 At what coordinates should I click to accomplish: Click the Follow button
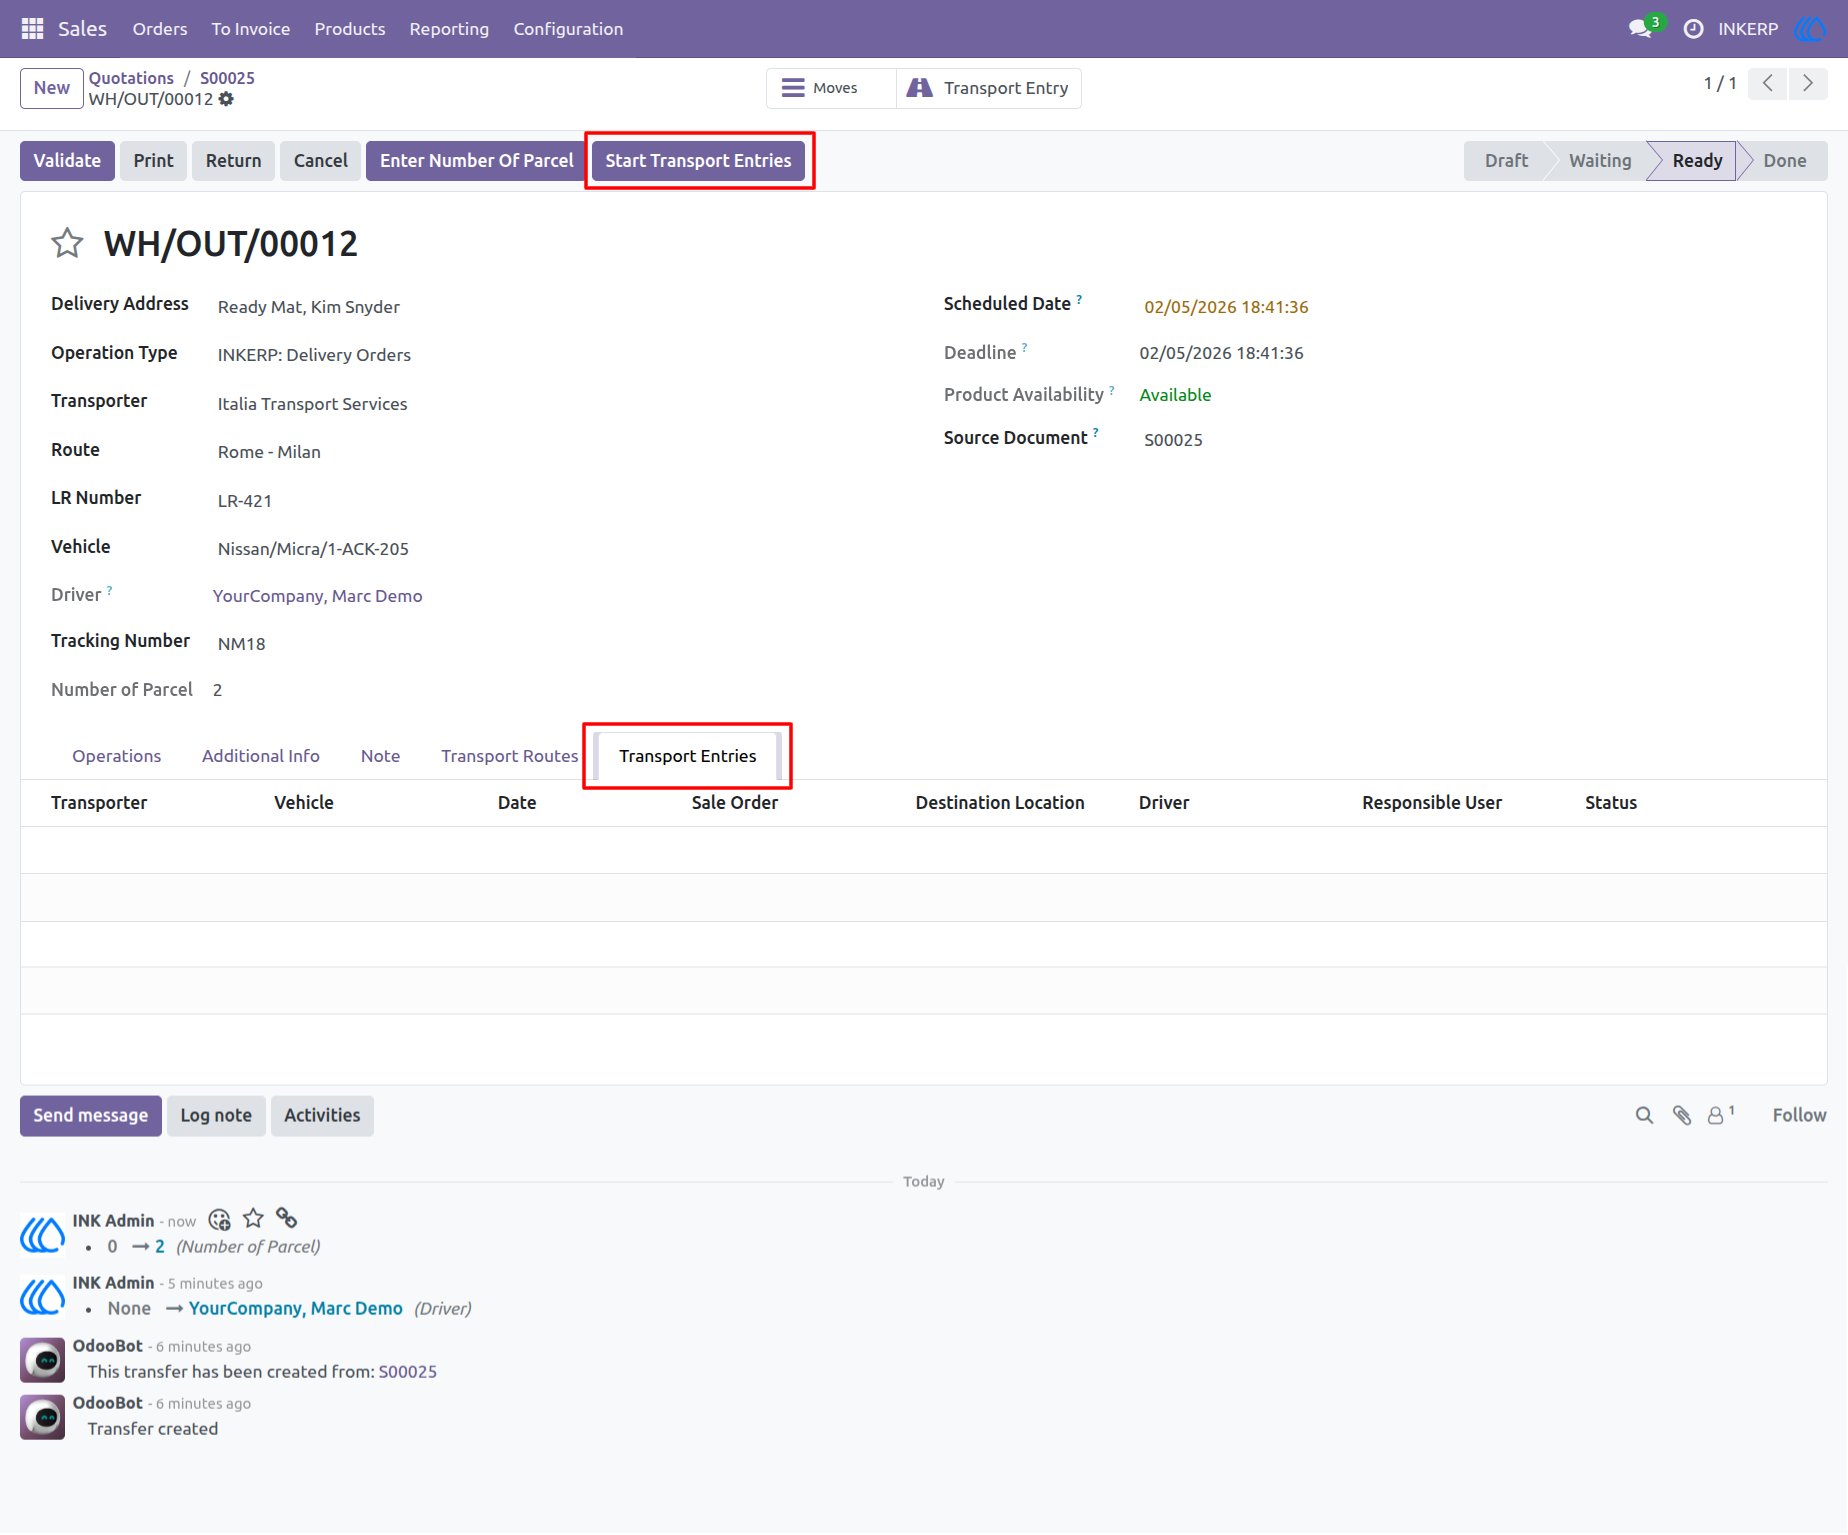tap(1799, 1115)
